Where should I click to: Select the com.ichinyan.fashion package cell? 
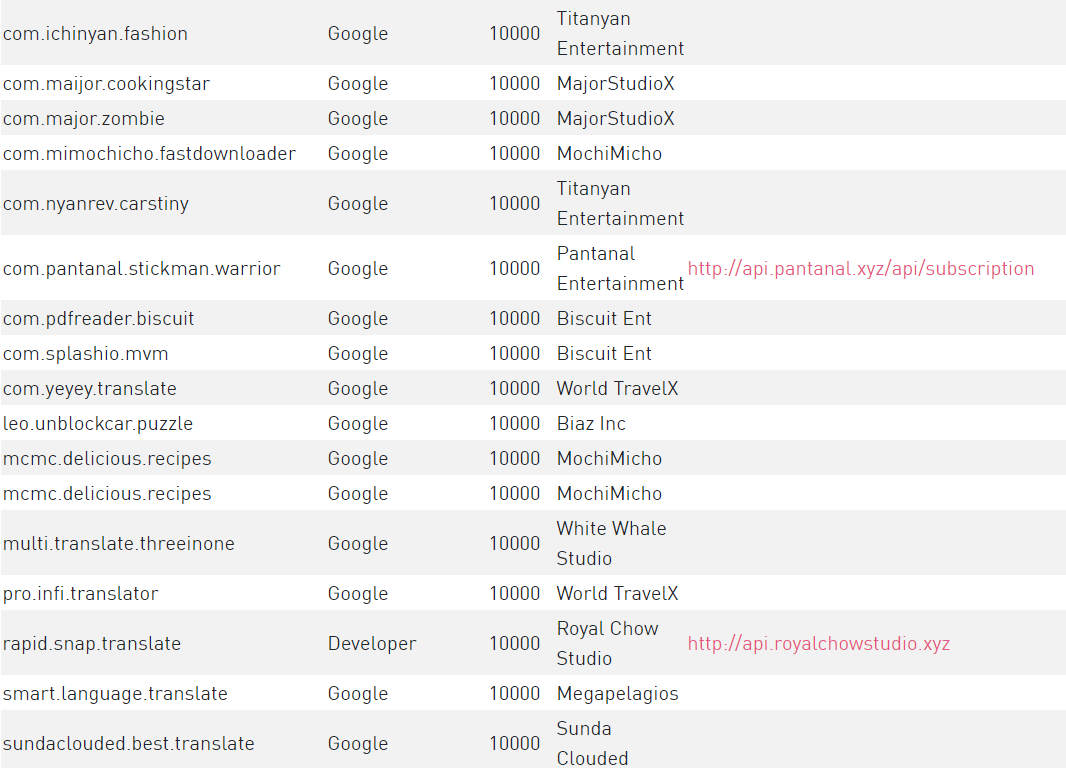click(x=95, y=33)
